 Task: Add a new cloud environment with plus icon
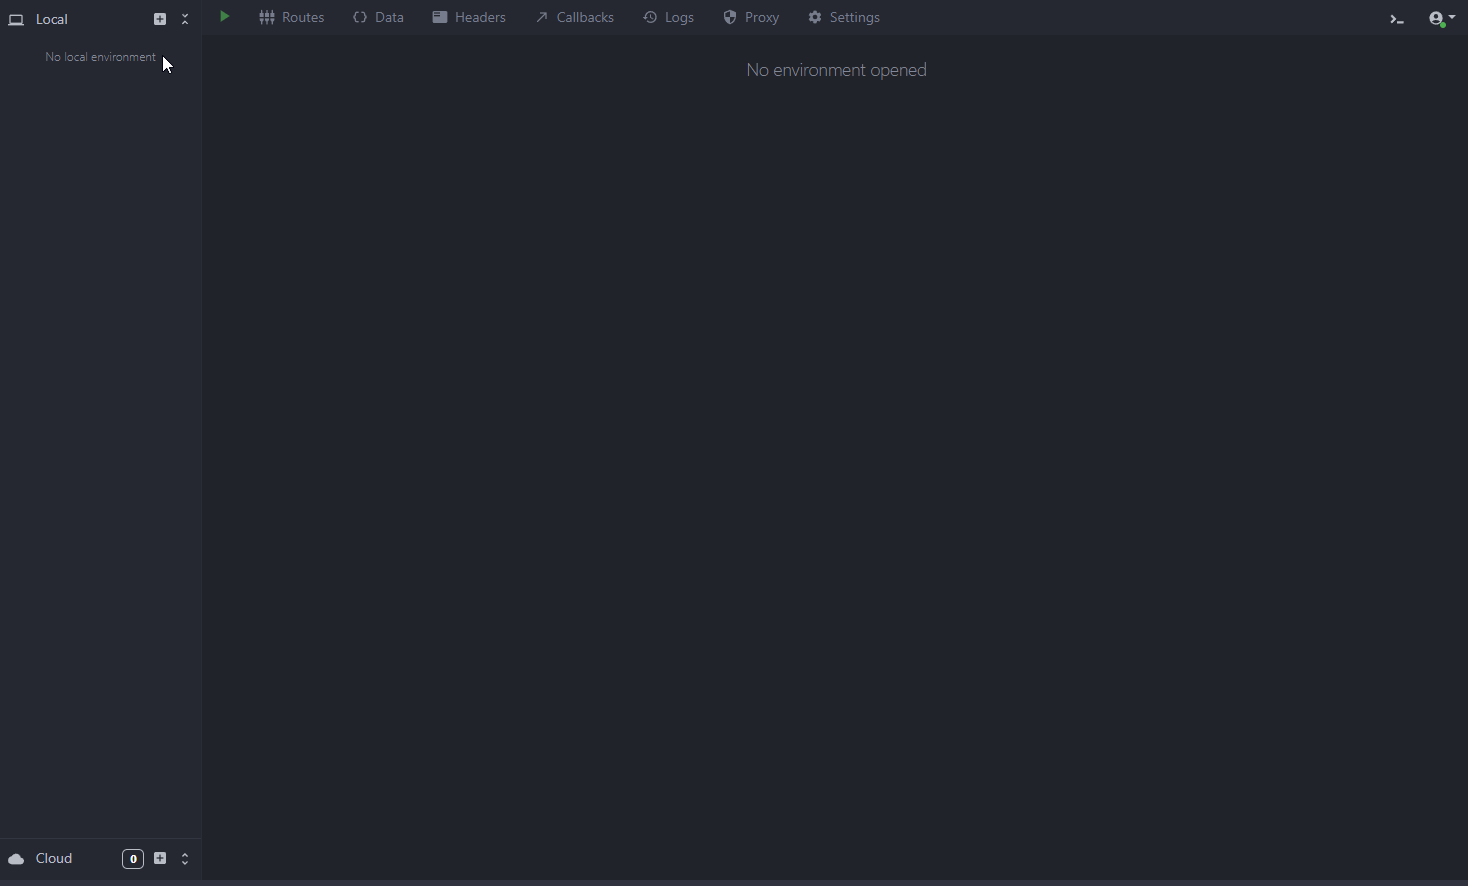(160, 858)
